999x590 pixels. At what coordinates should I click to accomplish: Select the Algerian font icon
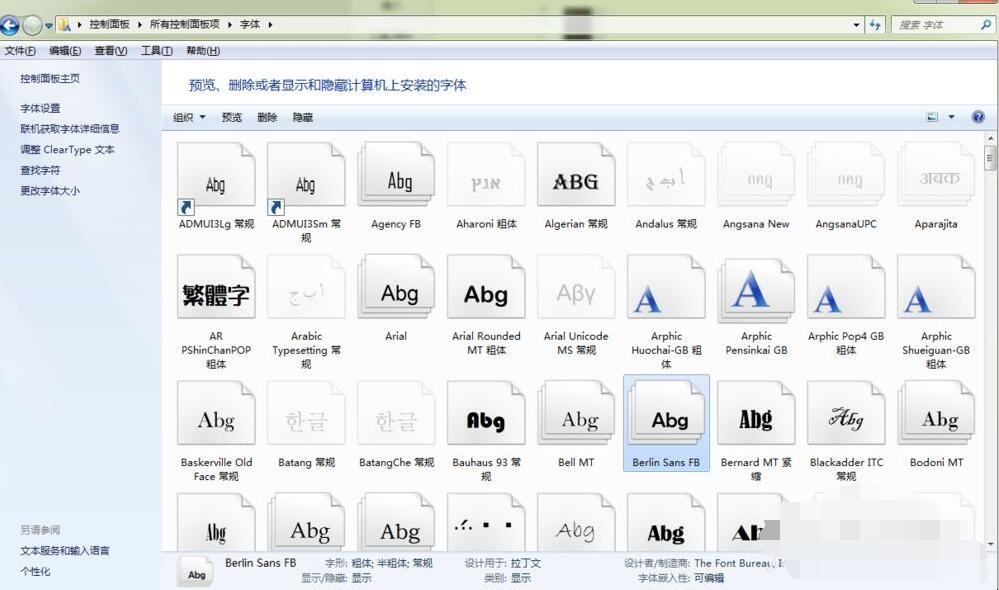[x=576, y=175]
